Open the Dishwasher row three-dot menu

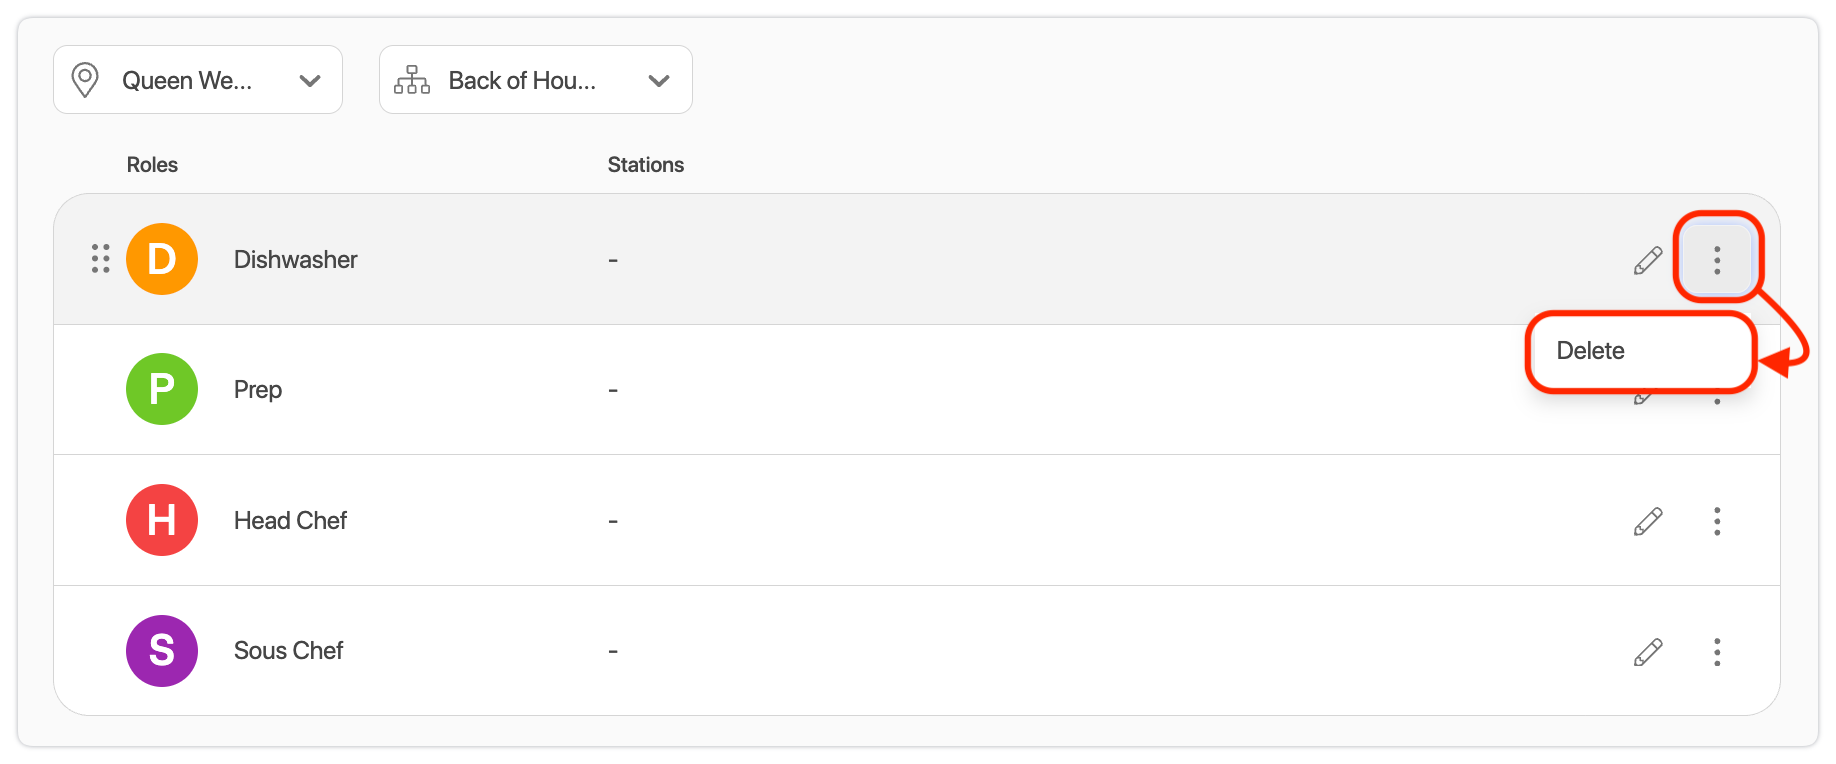(1716, 260)
